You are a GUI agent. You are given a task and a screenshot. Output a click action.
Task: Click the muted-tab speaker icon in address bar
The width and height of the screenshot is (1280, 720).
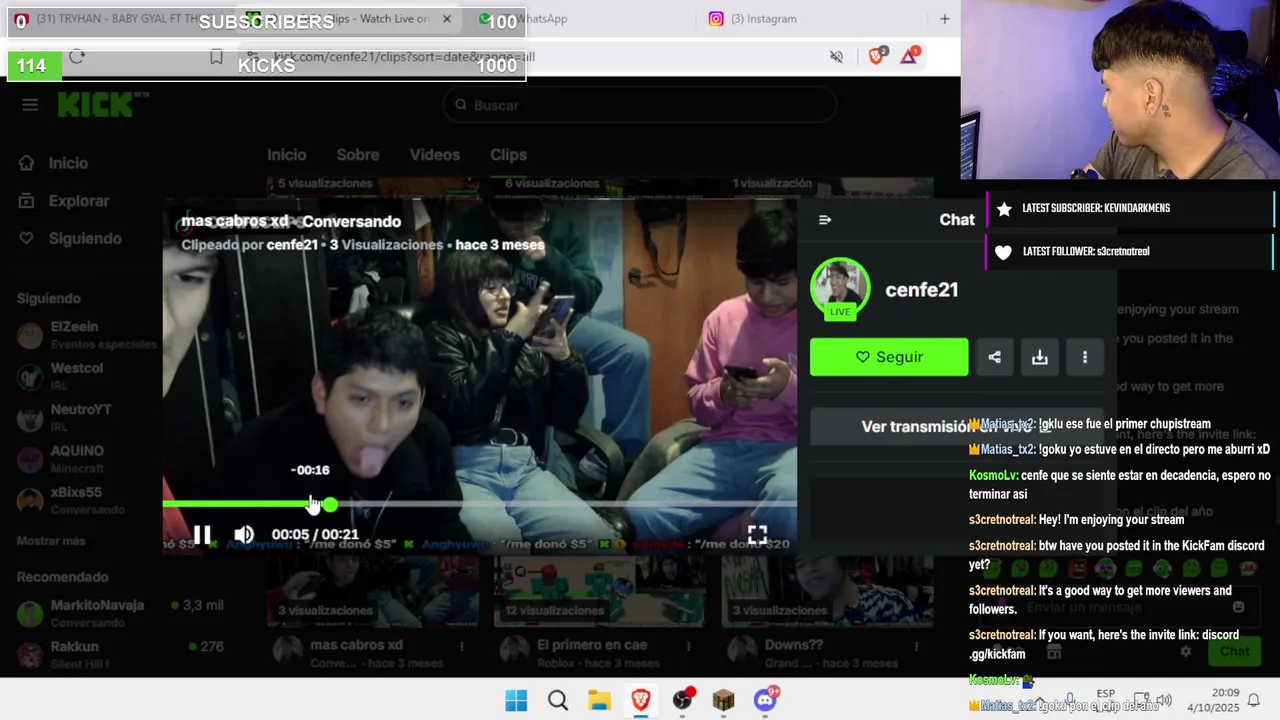point(836,56)
